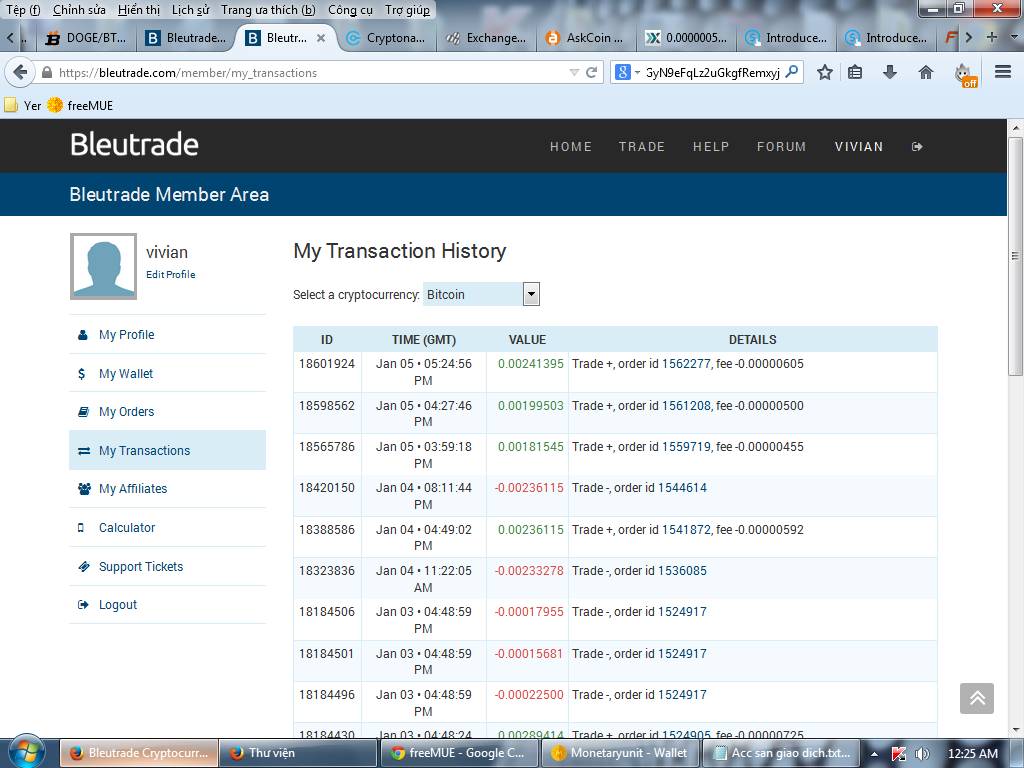This screenshot has height=768, width=1024.
Task: Go back with the browser back arrow
Action: [20, 72]
